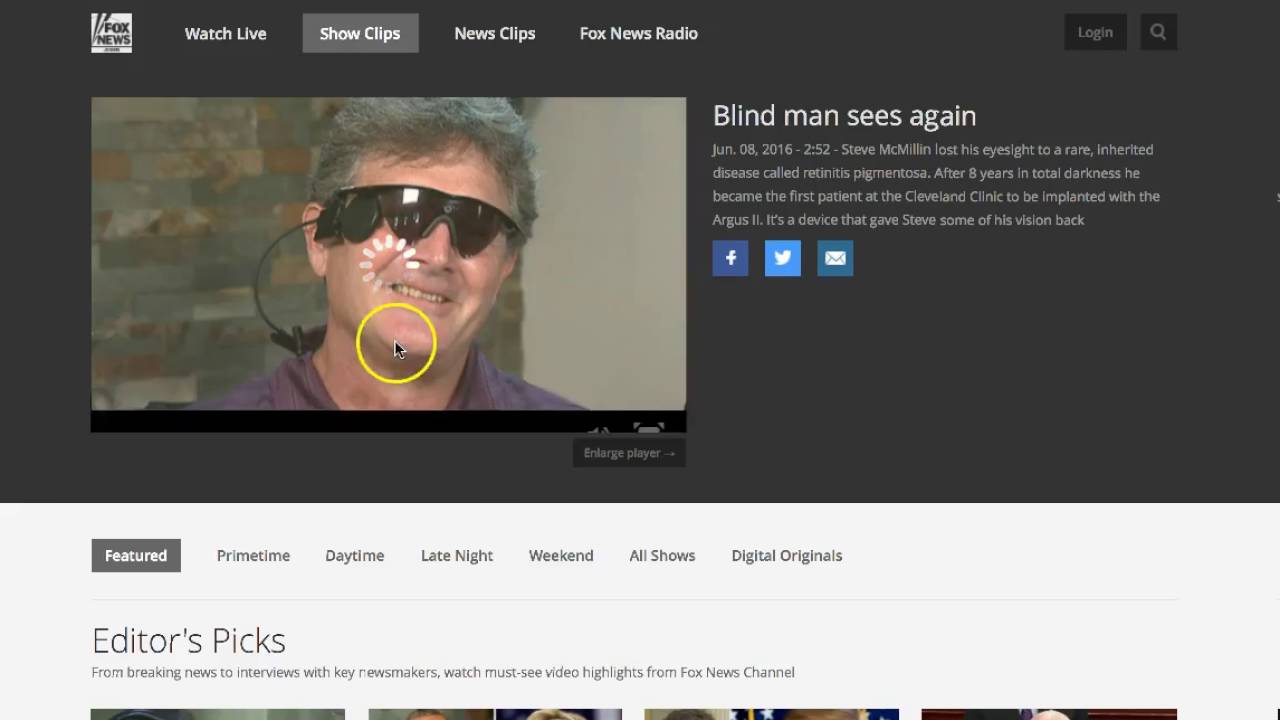Click the Enlarge player button
The height and width of the screenshot is (720, 1280).
point(629,453)
